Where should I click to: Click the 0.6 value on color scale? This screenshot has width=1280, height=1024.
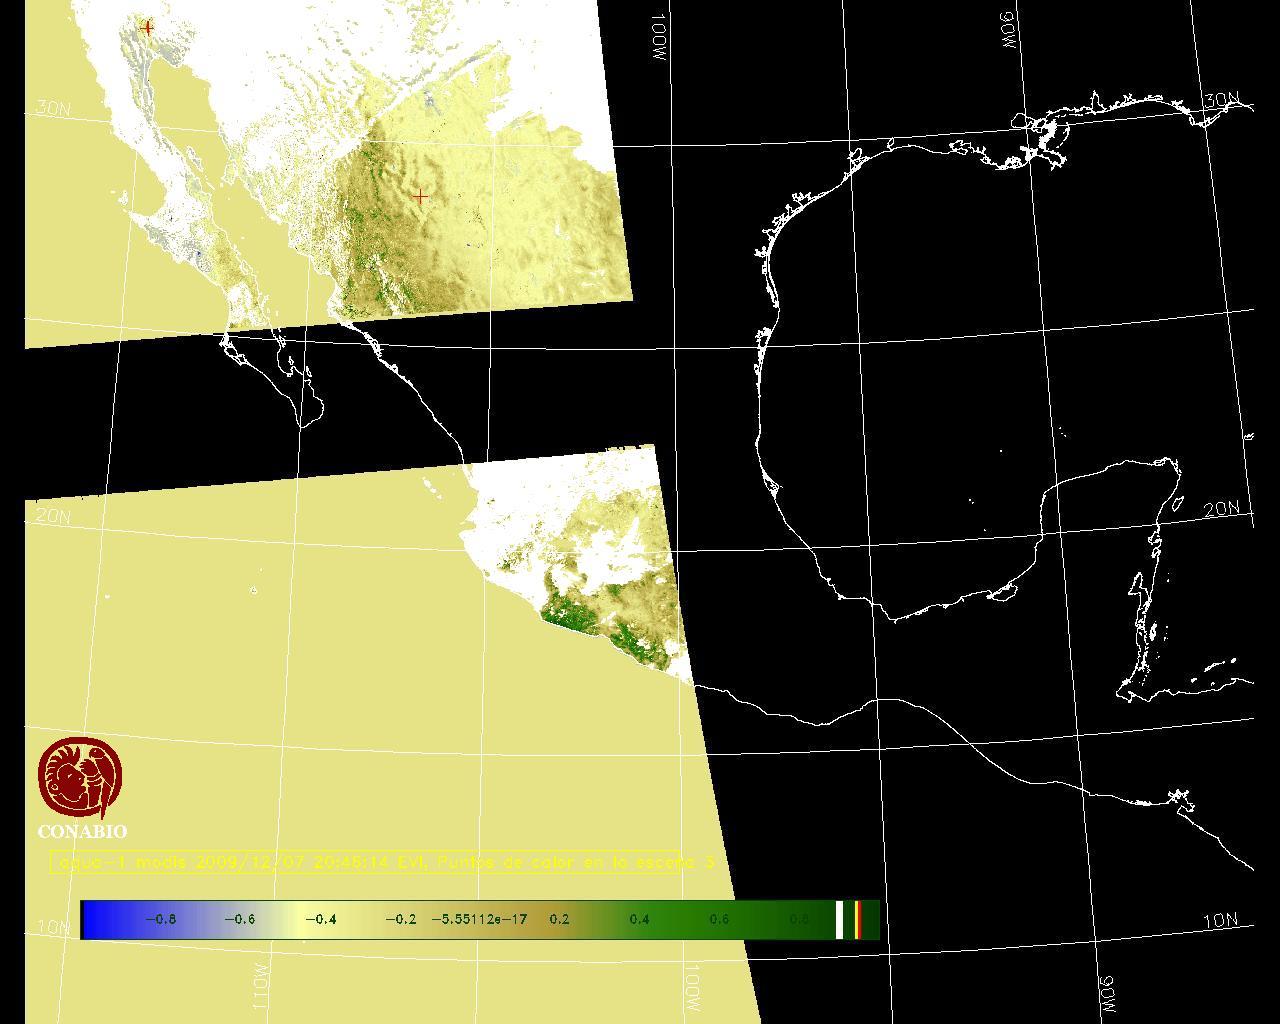[x=719, y=919]
